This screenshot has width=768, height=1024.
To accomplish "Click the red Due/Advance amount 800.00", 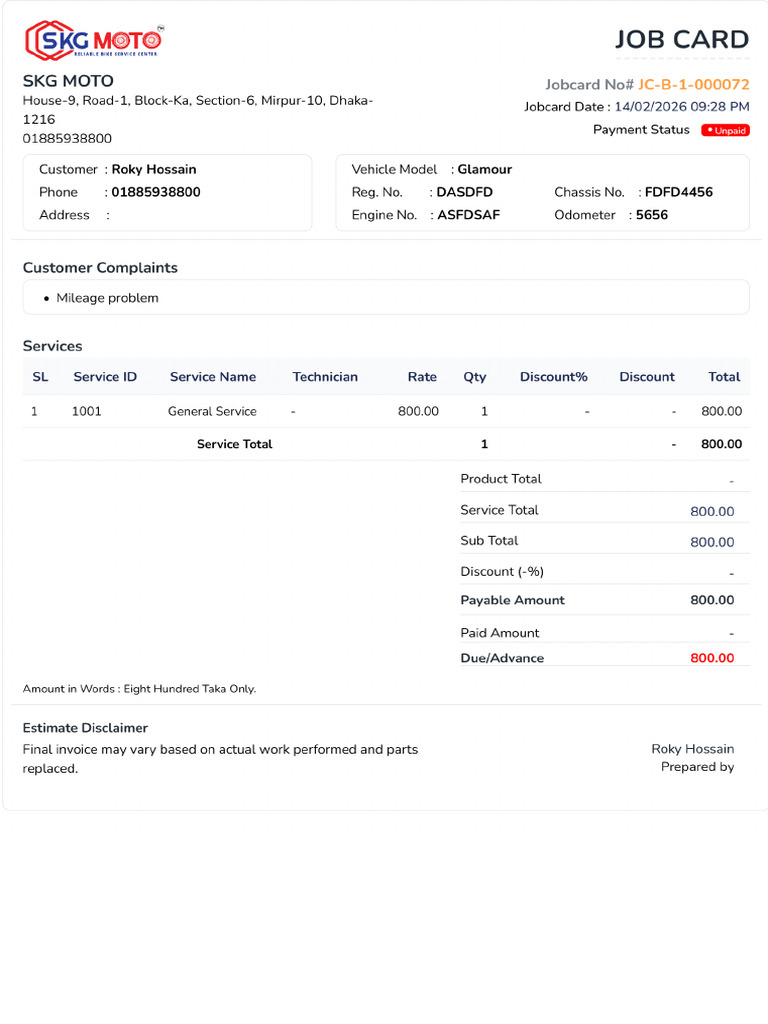I will pyautogui.click(x=712, y=658).
